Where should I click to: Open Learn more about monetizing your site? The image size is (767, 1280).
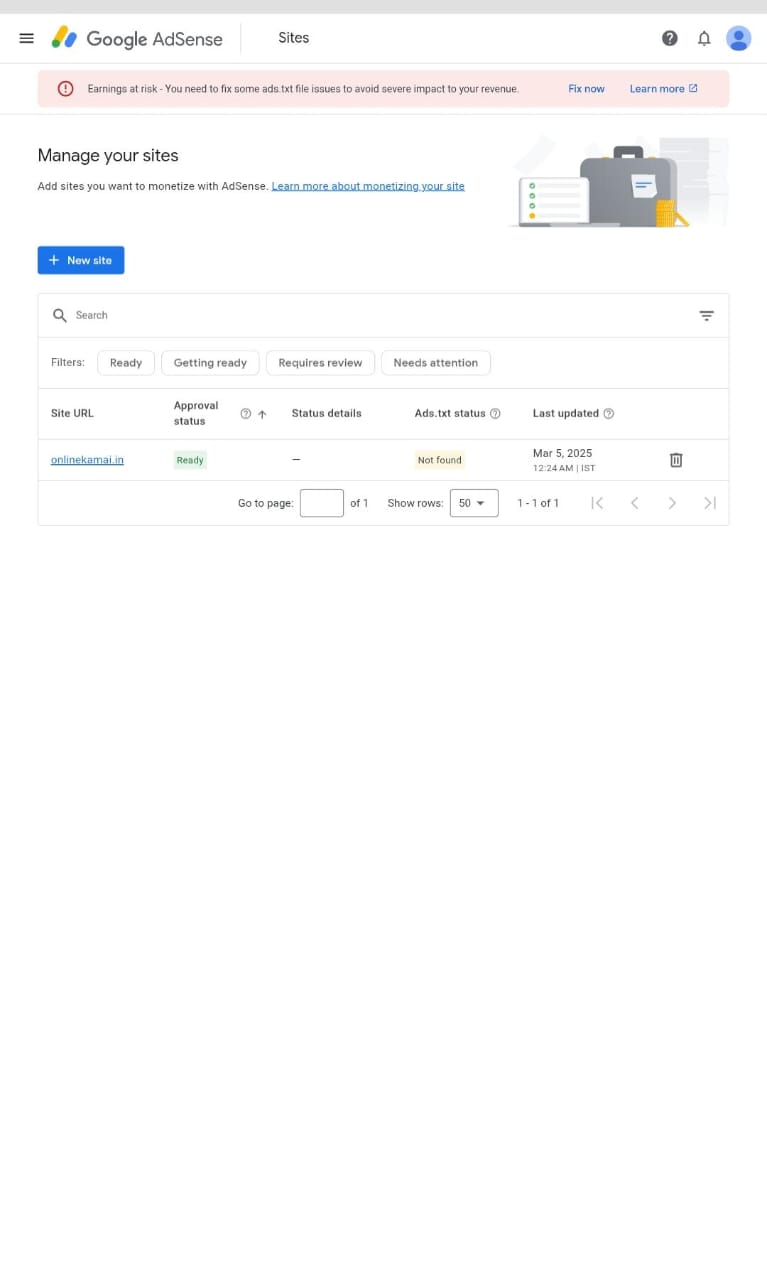[x=368, y=186]
